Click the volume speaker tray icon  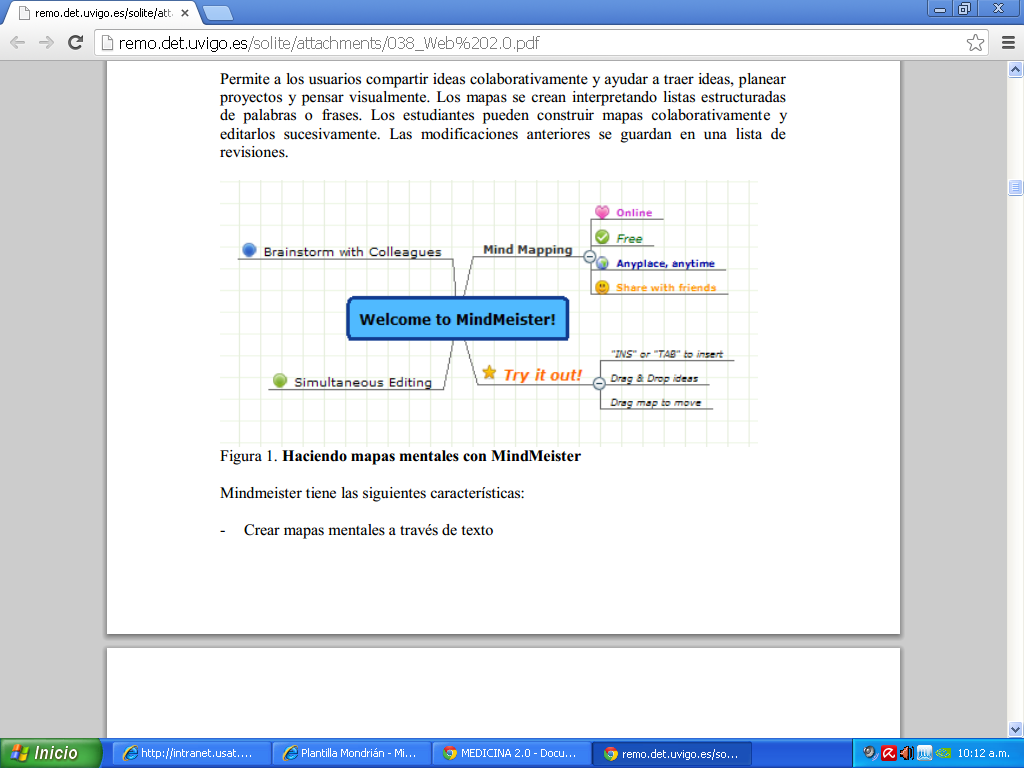[x=906, y=754]
